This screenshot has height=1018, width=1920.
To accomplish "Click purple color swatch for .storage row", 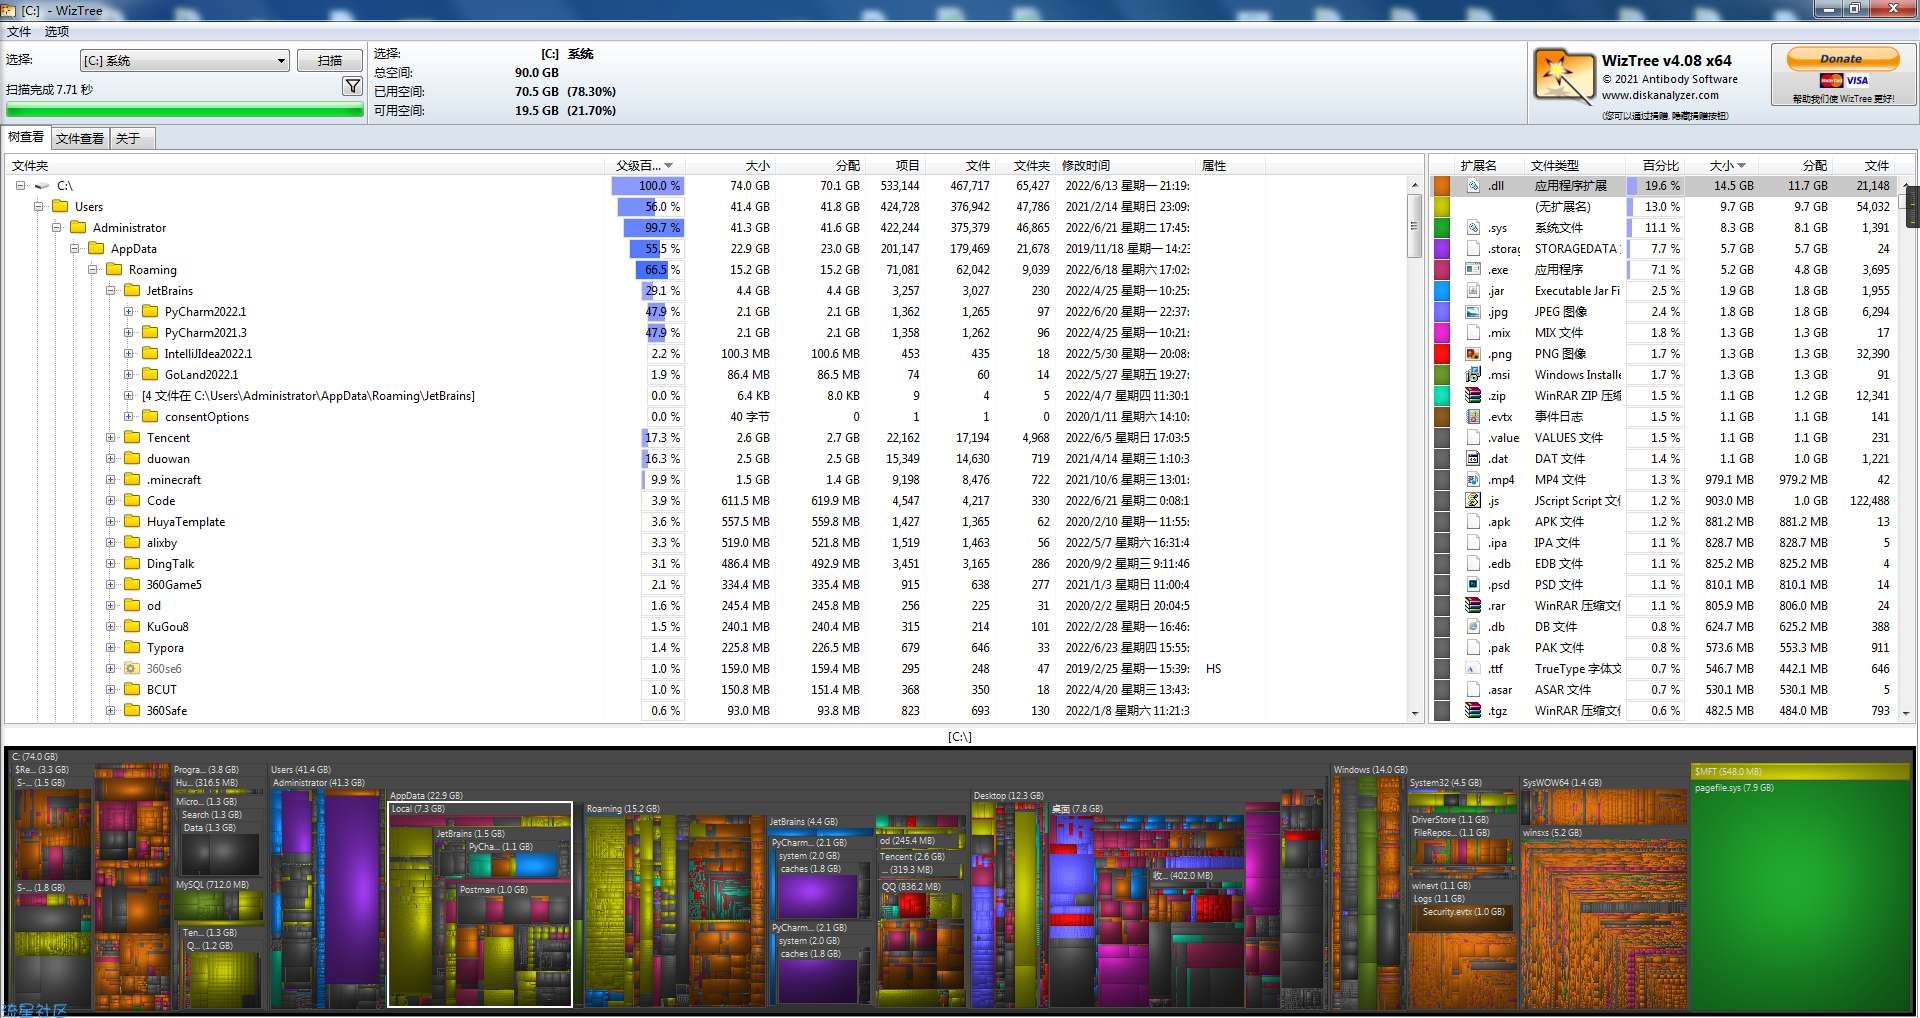I will point(1442,249).
